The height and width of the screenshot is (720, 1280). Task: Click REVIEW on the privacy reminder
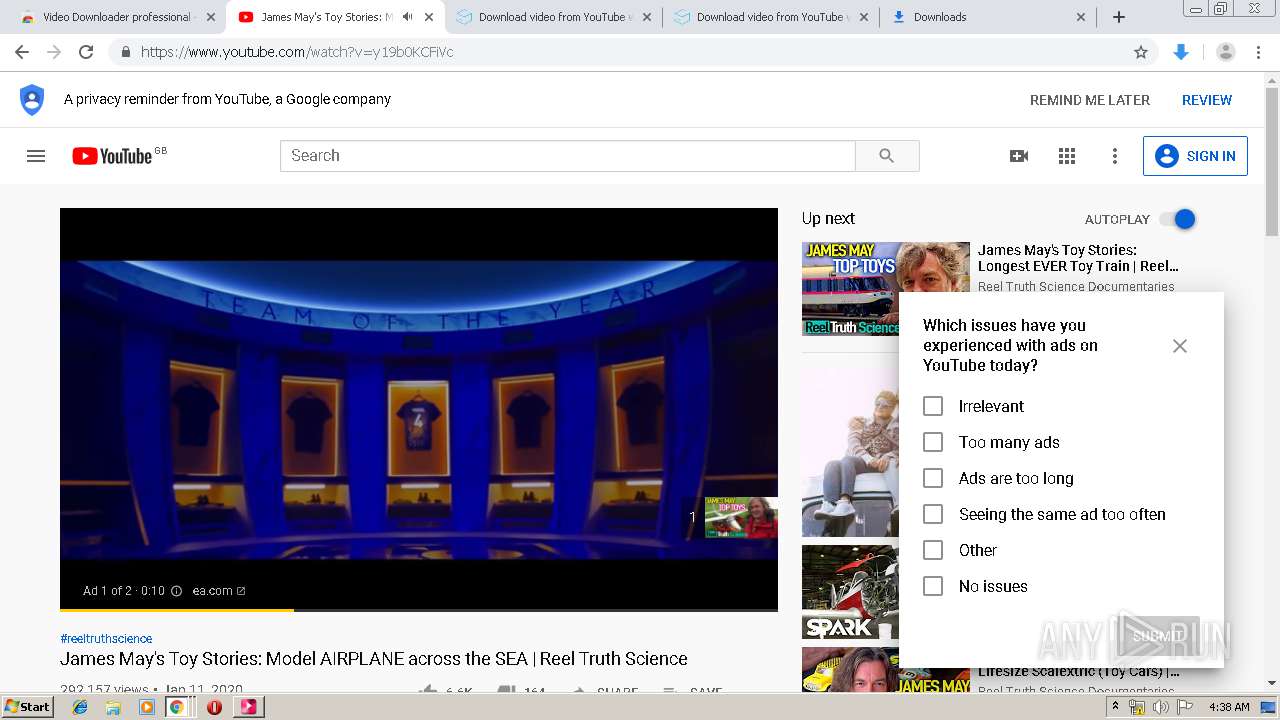click(1207, 100)
